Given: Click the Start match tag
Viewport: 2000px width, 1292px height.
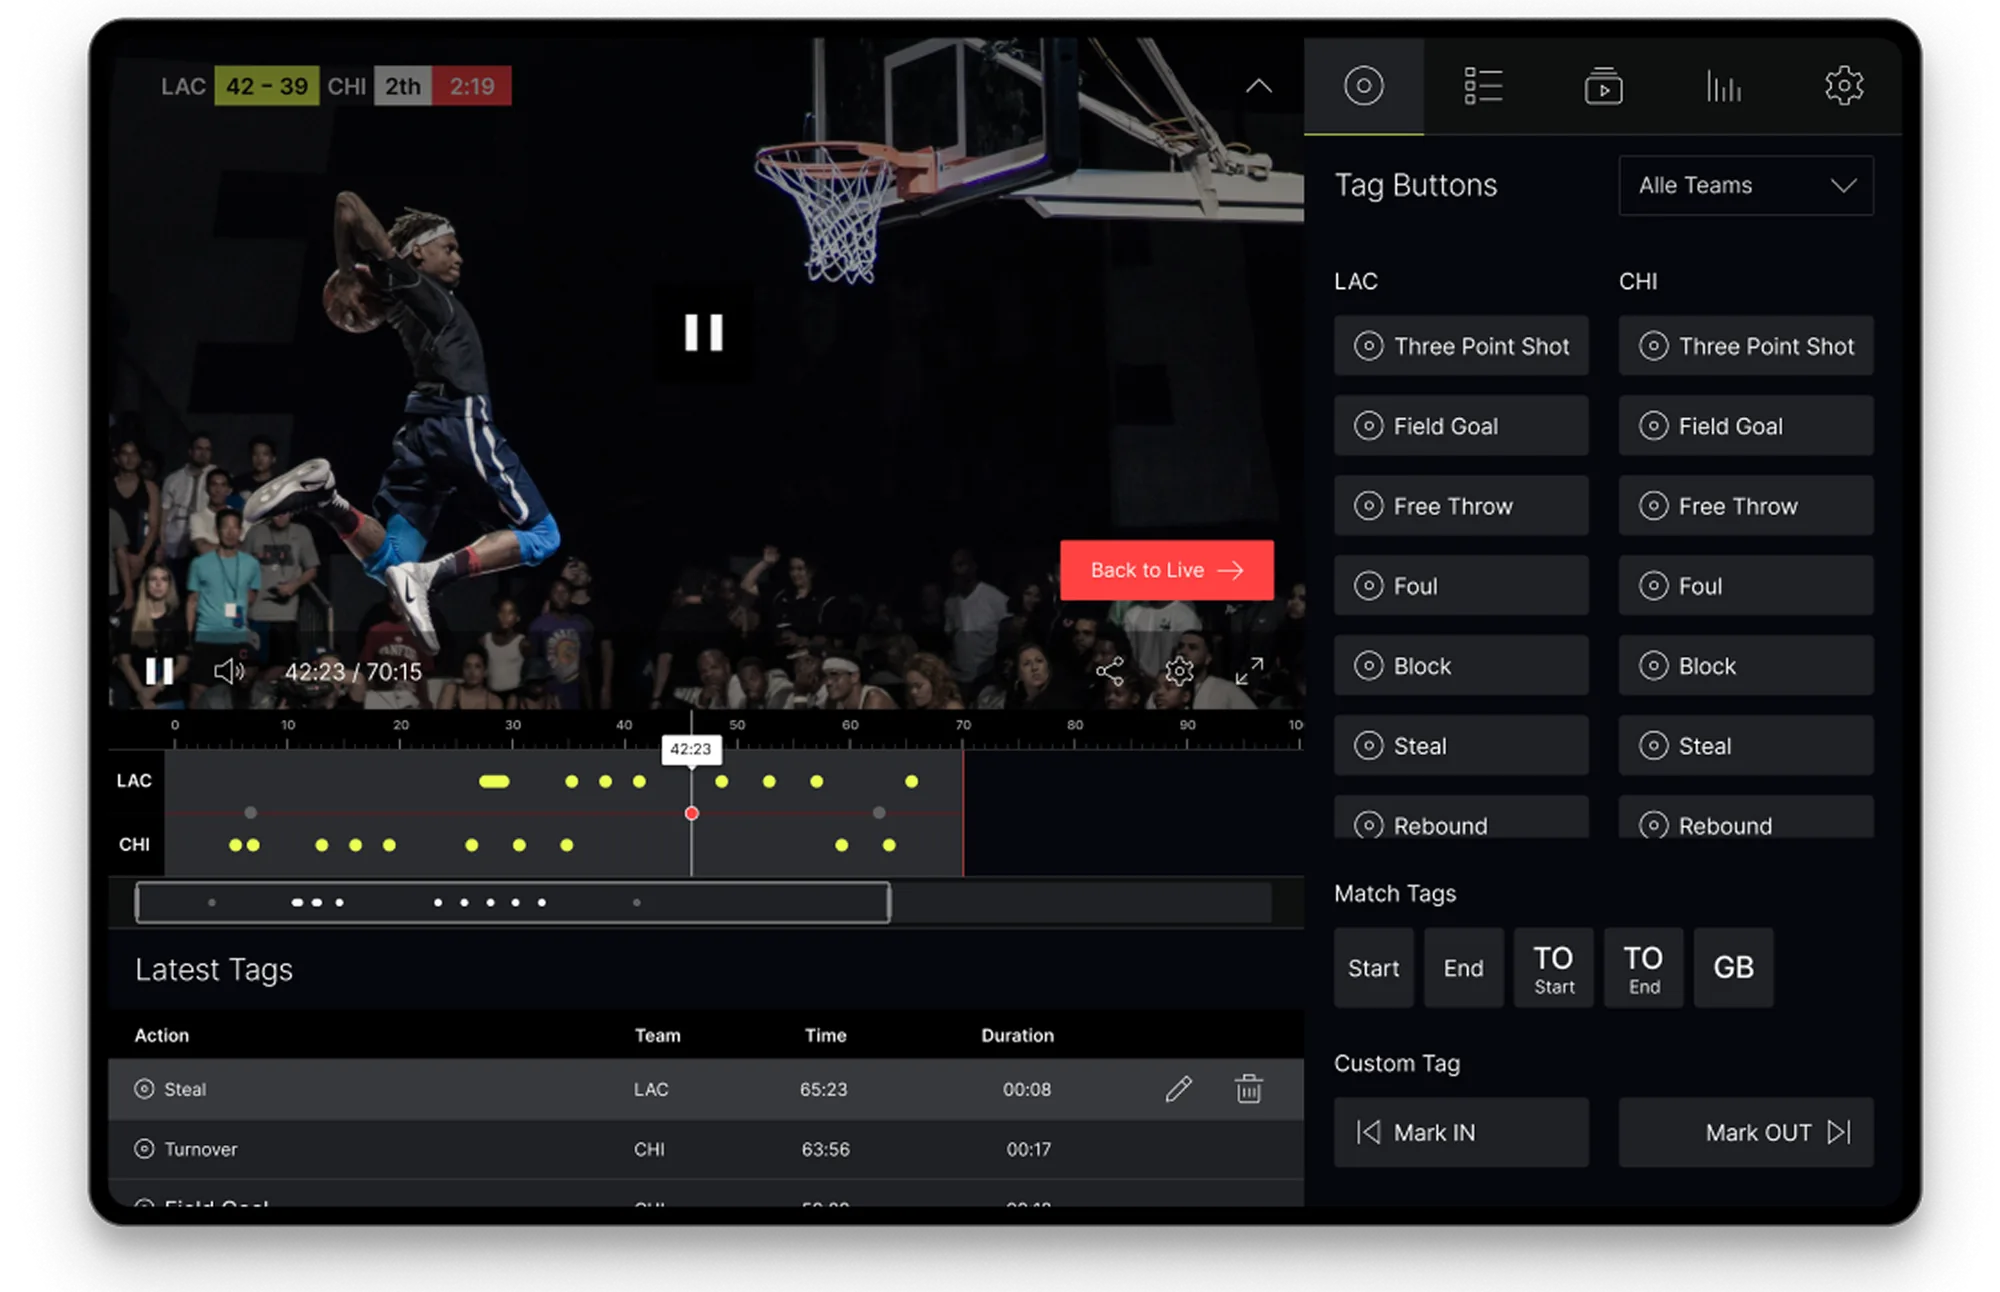Looking at the screenshot, I should (x=1374, y=968).
